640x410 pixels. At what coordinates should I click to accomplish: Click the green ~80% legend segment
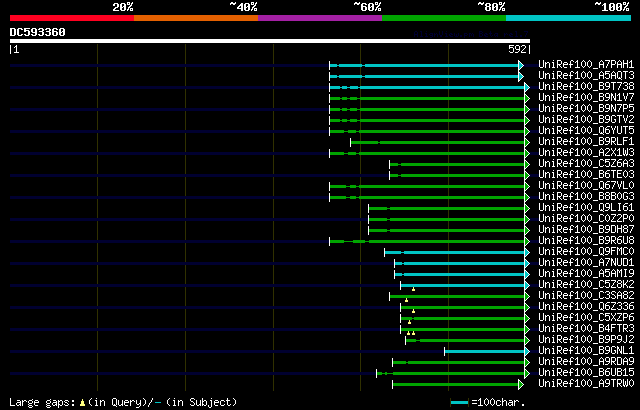(x=444, y=18)
